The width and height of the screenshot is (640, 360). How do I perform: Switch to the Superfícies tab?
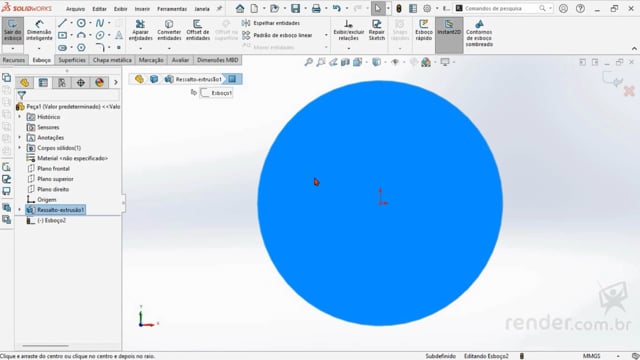(72, 60)
